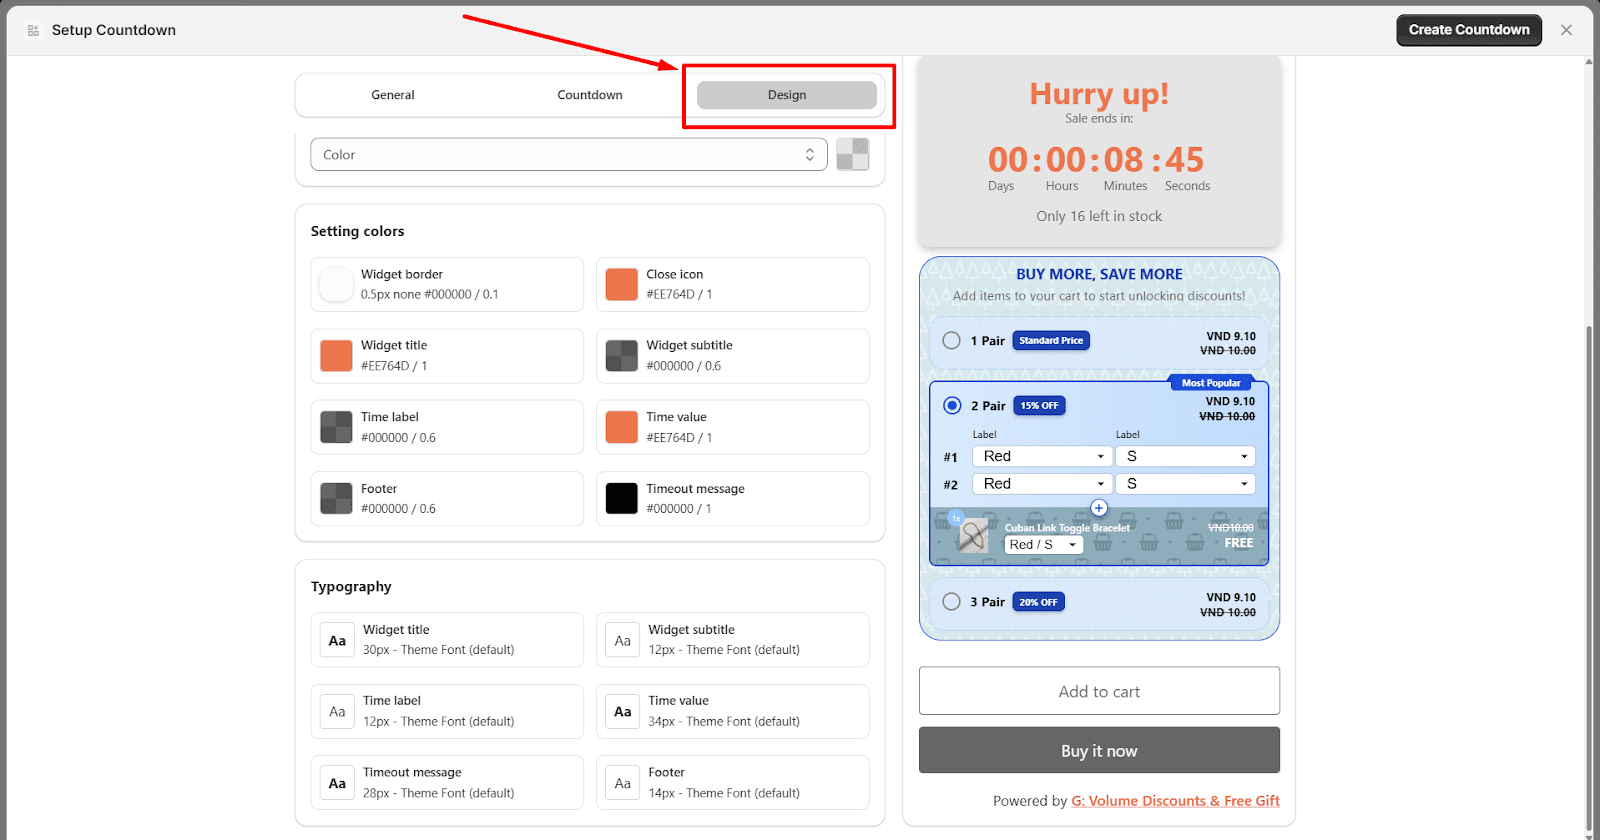This screenshot has height=840, width=1600.
Task: Click the BUY MORE, SAVE MORE heading
Action: click(x=1099, y=274)
